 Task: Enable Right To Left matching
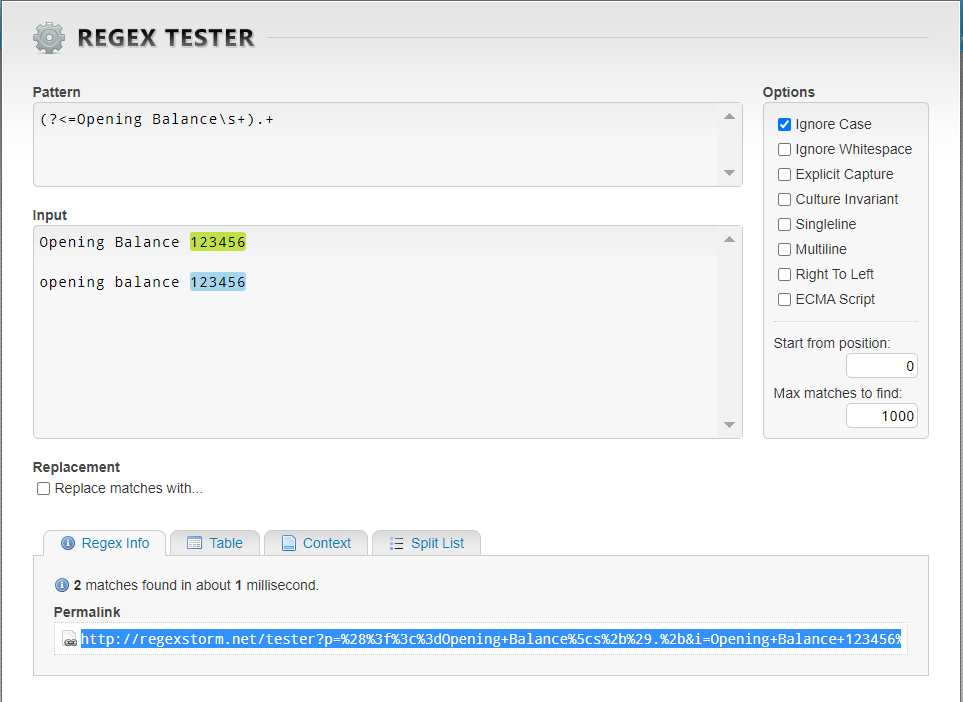[784, 274]
